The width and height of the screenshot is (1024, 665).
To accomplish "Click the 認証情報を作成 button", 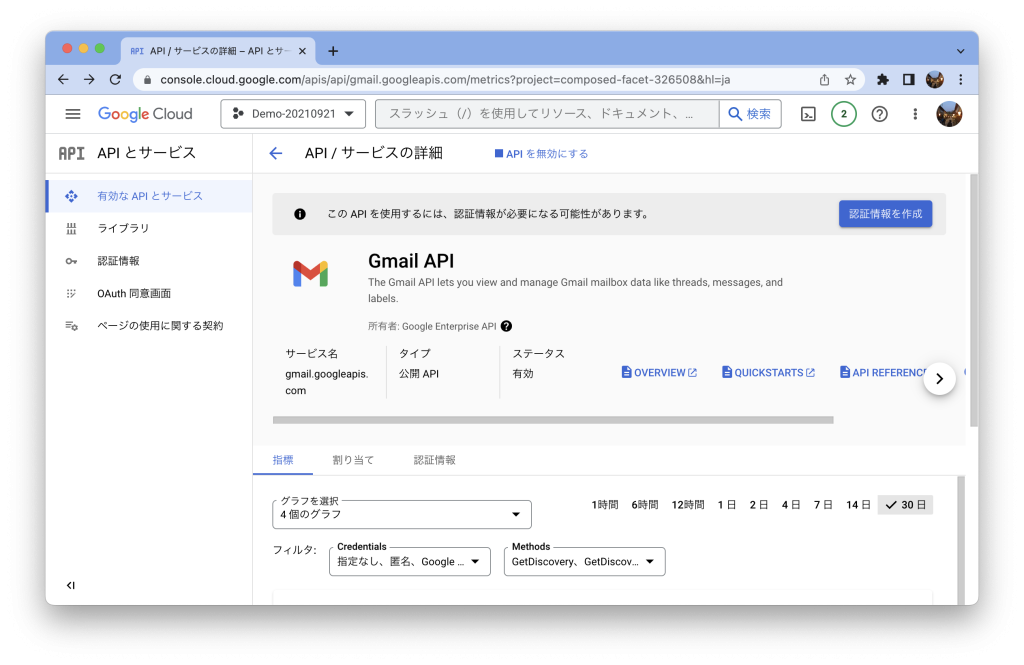I will [x=885, y=214].
